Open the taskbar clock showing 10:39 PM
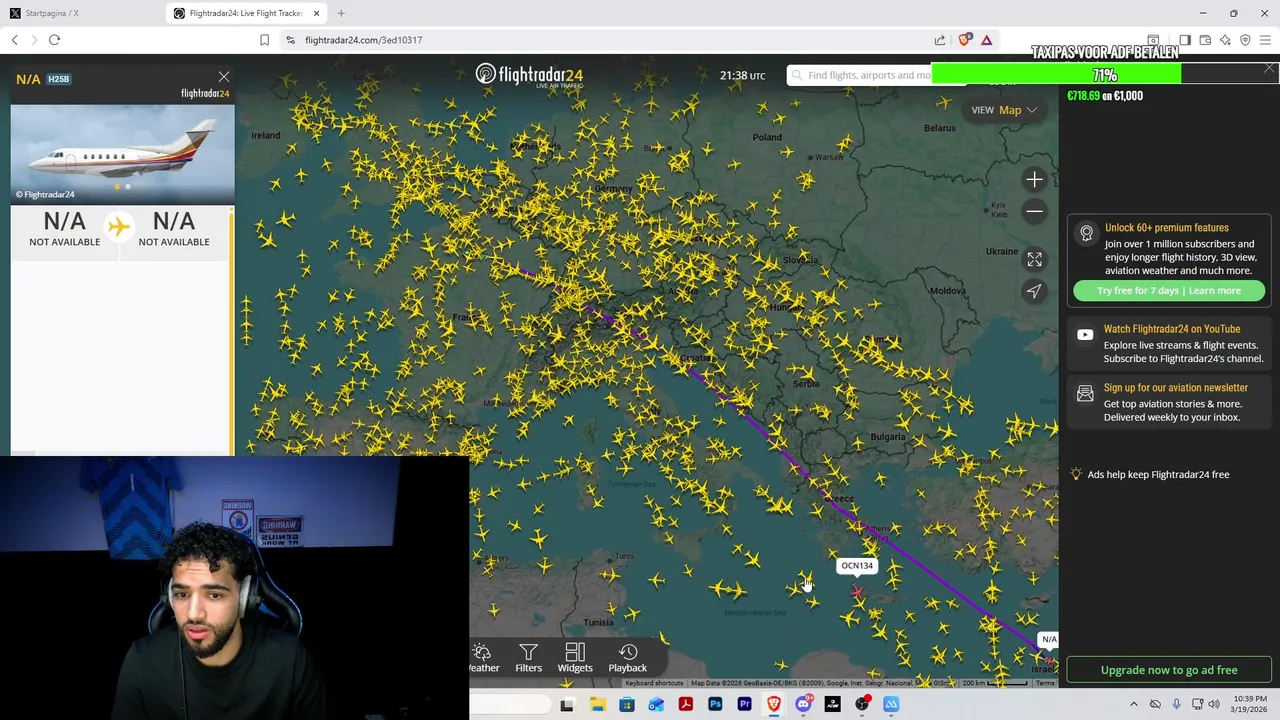This screenshot has width=1280, height=720. click(1250, 704)
